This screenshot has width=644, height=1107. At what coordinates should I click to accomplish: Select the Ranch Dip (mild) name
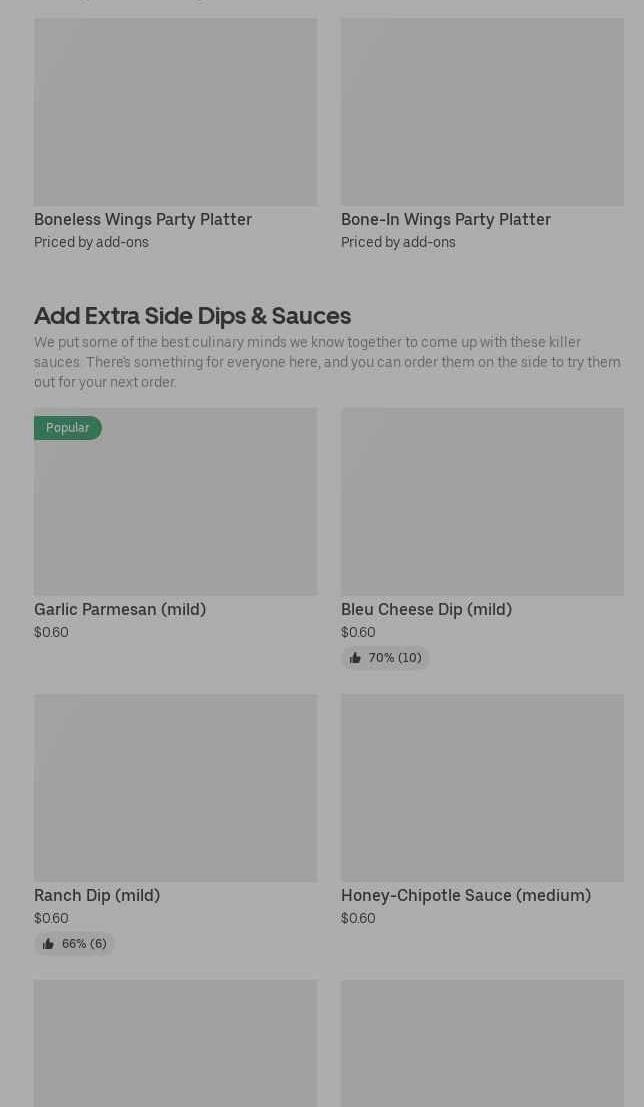pyautogui.click(x=97, y=895)
